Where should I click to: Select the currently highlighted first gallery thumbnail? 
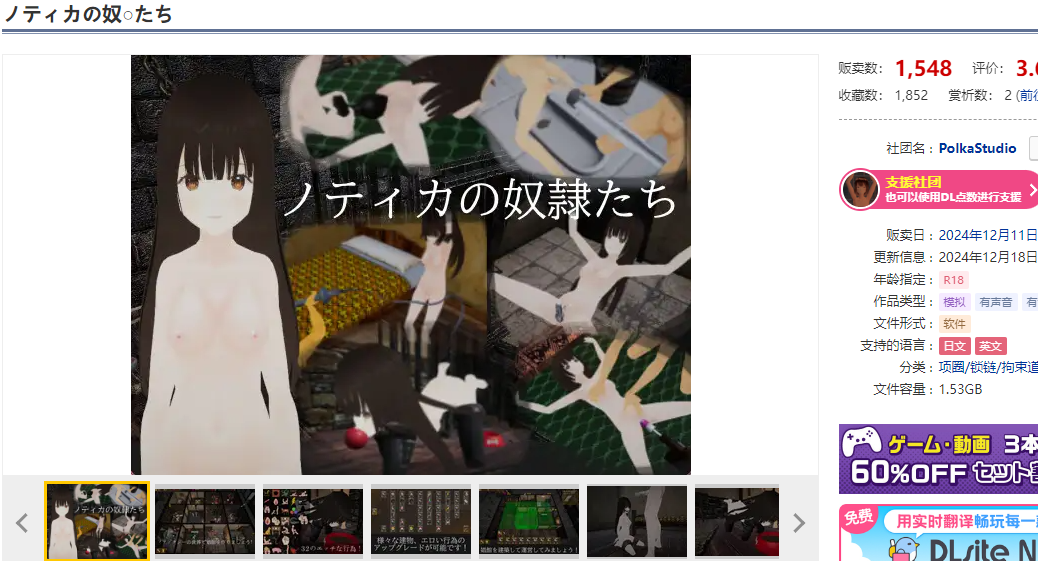(x=96, y=521)
